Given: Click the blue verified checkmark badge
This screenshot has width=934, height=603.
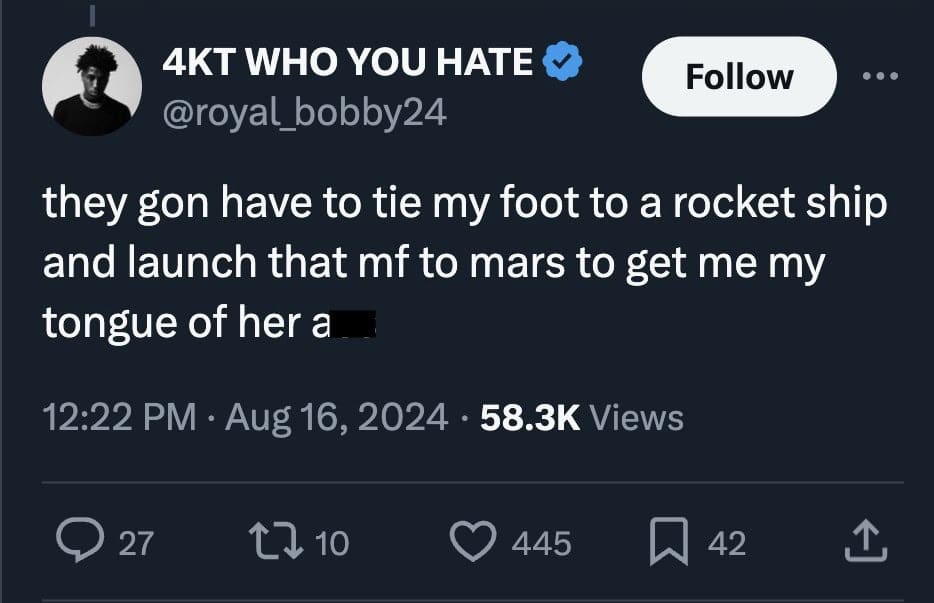Looking at the screenshot, I should (563, 64).
